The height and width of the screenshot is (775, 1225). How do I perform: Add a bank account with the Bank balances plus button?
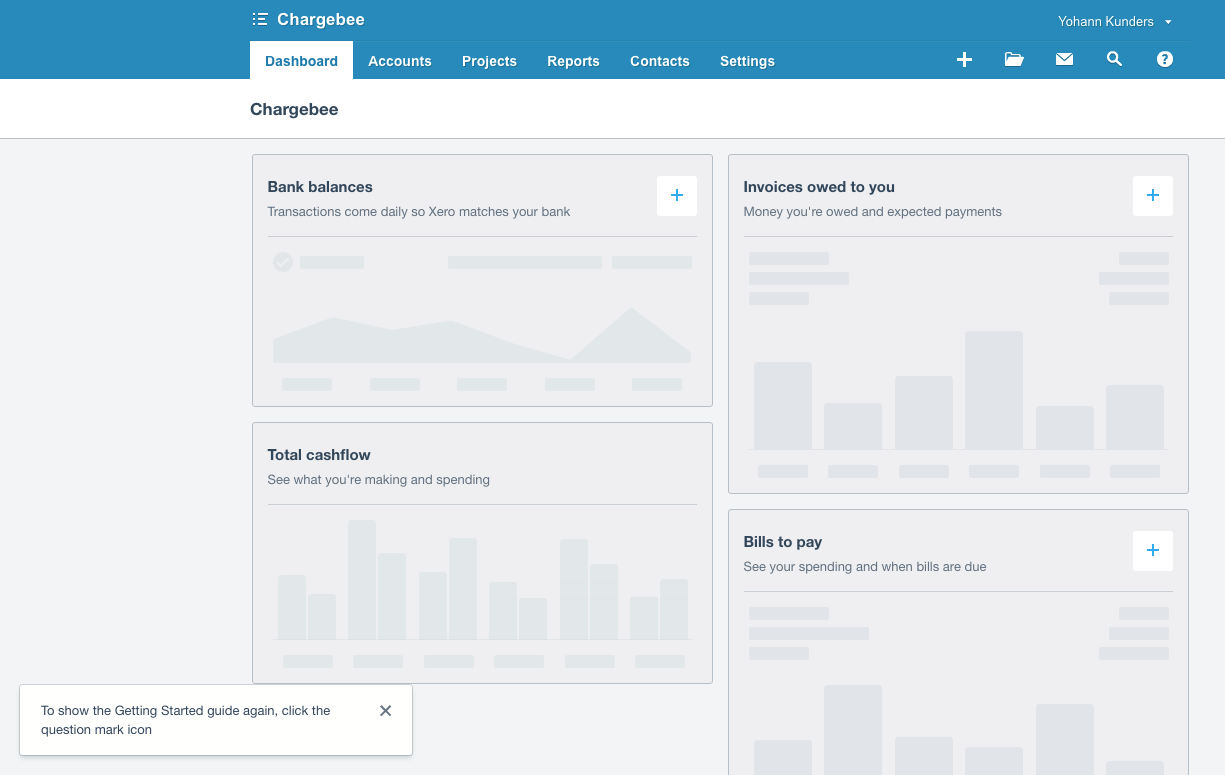point(677,195)
